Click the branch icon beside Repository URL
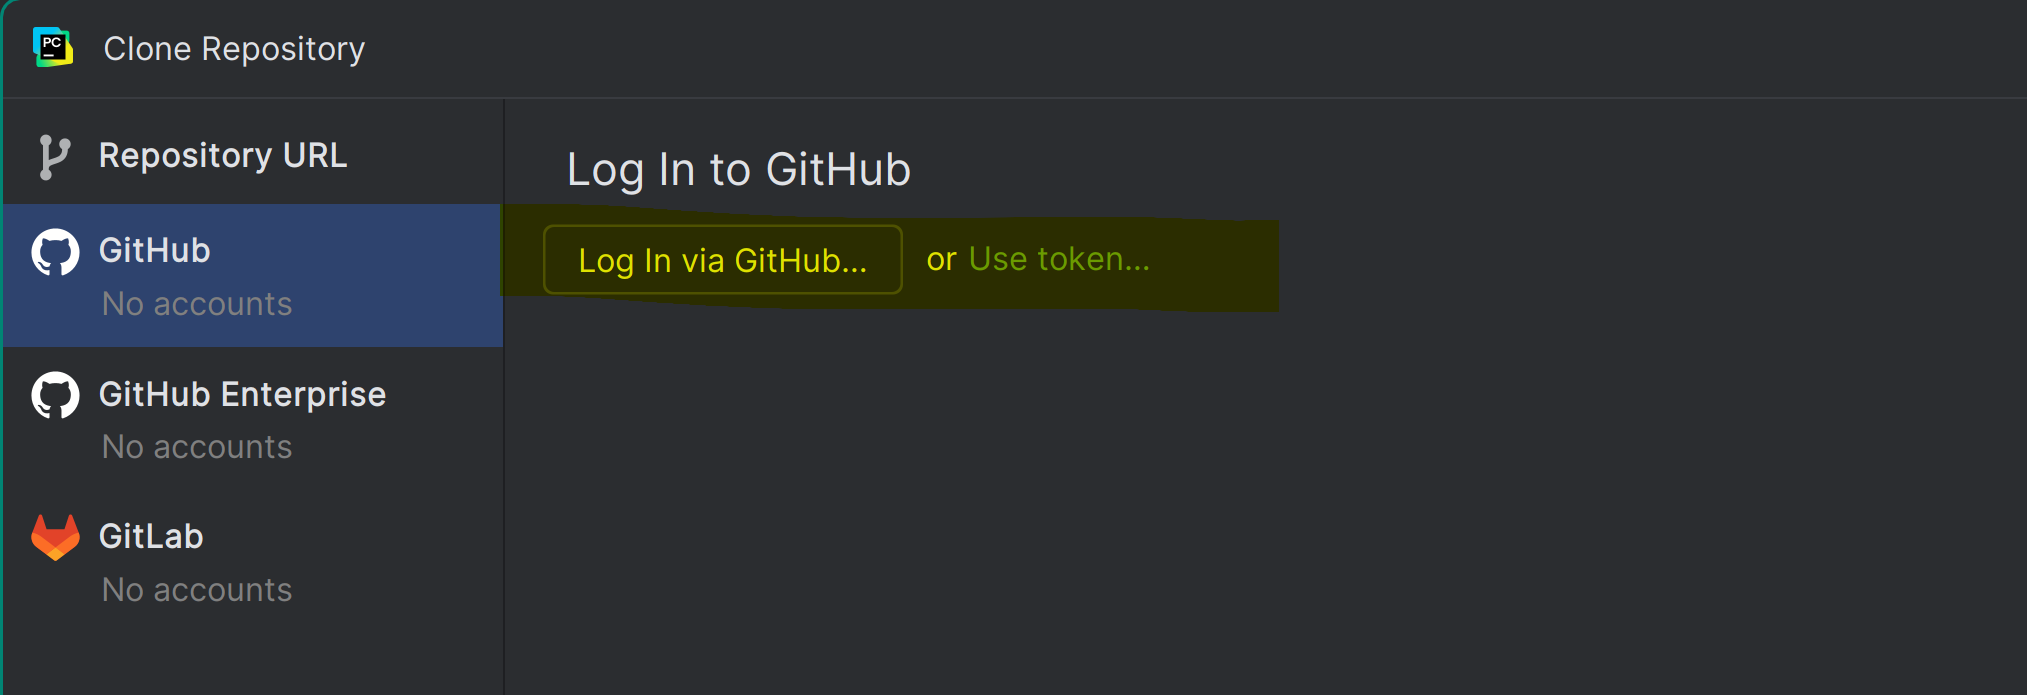The image size is (2027, 695). pyautogui.click(x=54, y=157)
